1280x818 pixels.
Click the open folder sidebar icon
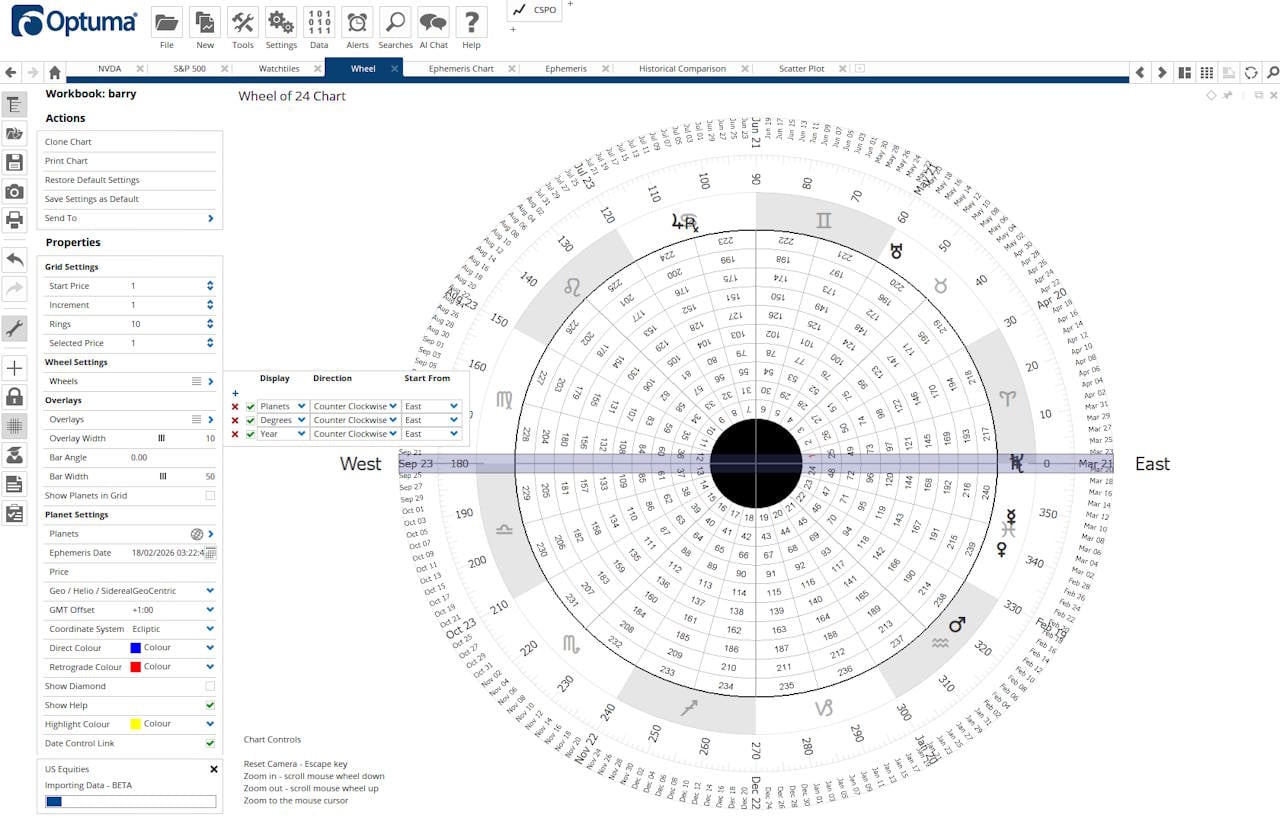click(x=14, y=133)
